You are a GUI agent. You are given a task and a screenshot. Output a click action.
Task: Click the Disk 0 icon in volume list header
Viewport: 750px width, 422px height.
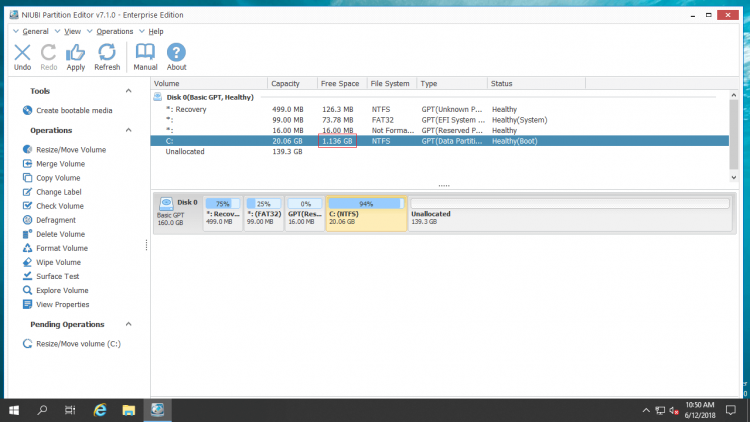pos(158,97)
